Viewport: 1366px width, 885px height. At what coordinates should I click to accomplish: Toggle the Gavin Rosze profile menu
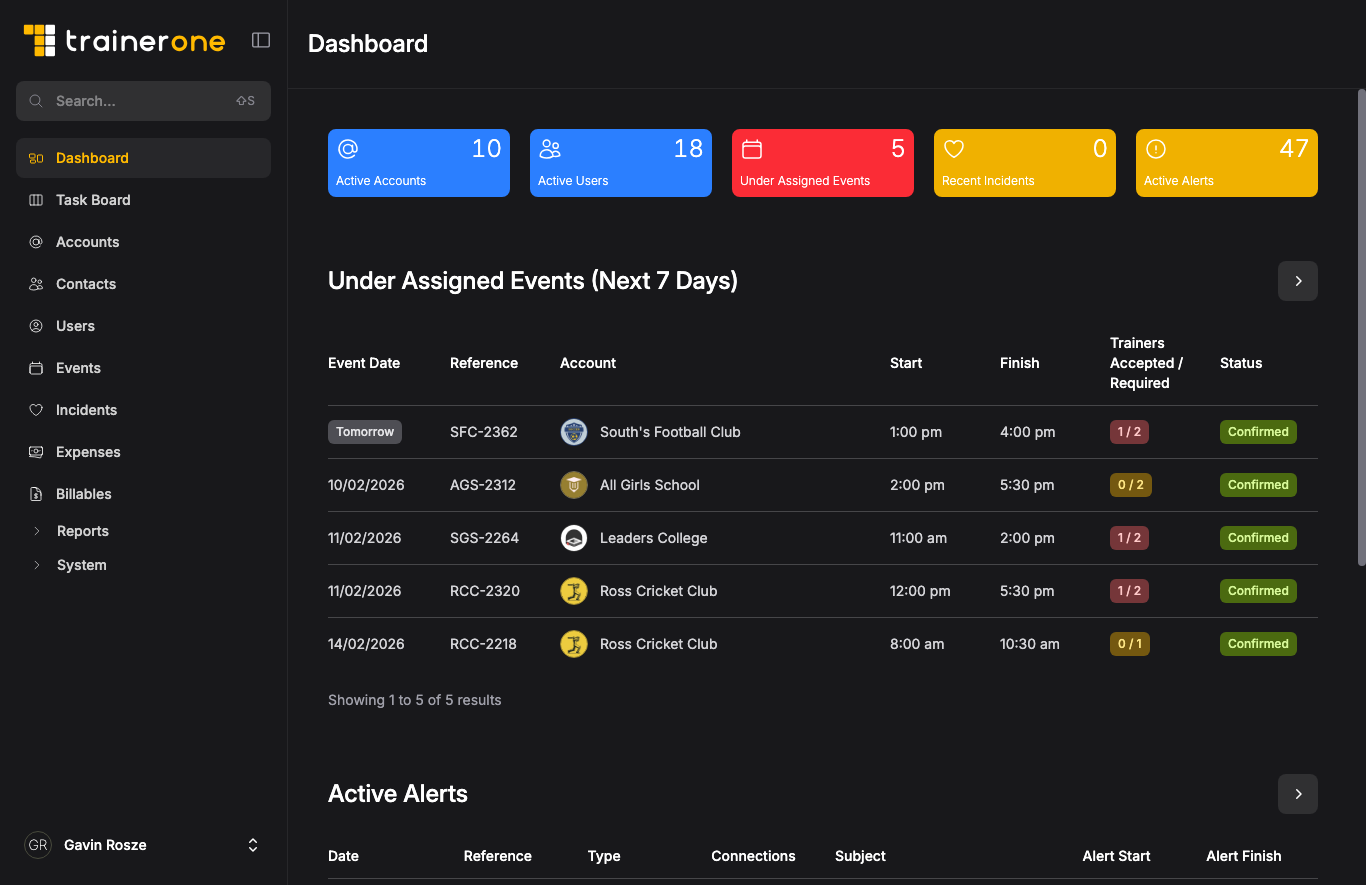click(253, 845)
